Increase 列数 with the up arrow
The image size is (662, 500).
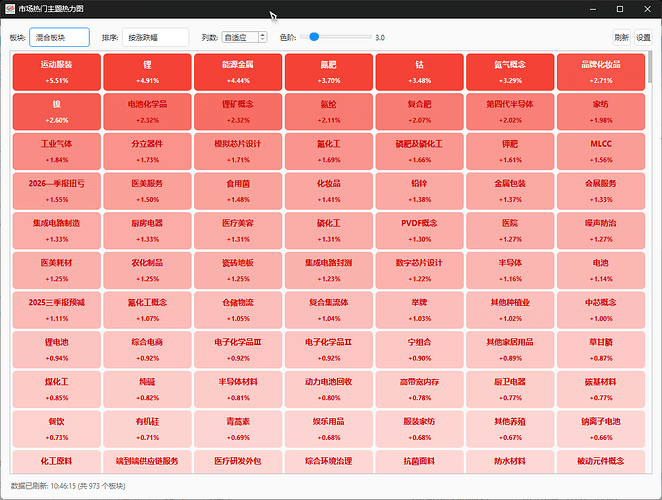263,35
